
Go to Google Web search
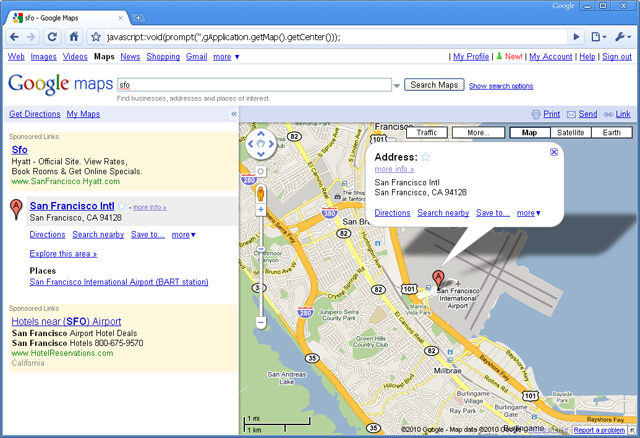pos(16,57)
